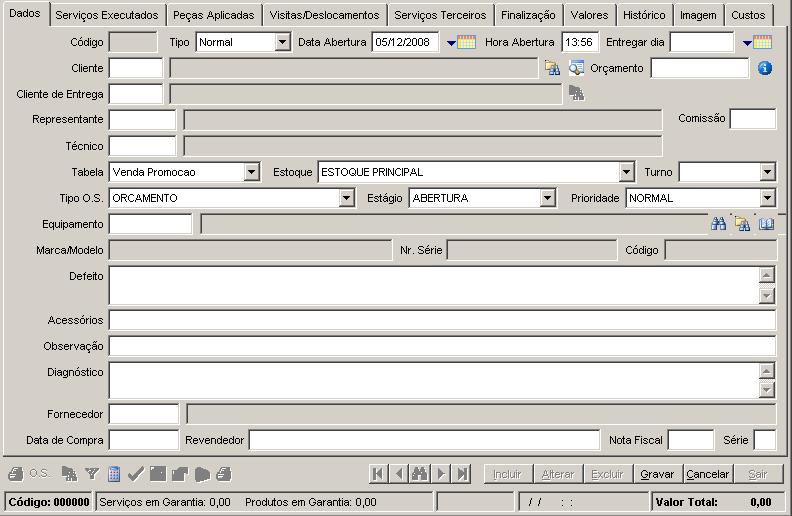Click the filter funnel icon in bottom toolbar
This screenshot has height=516, width=792.
pos(92,474)
